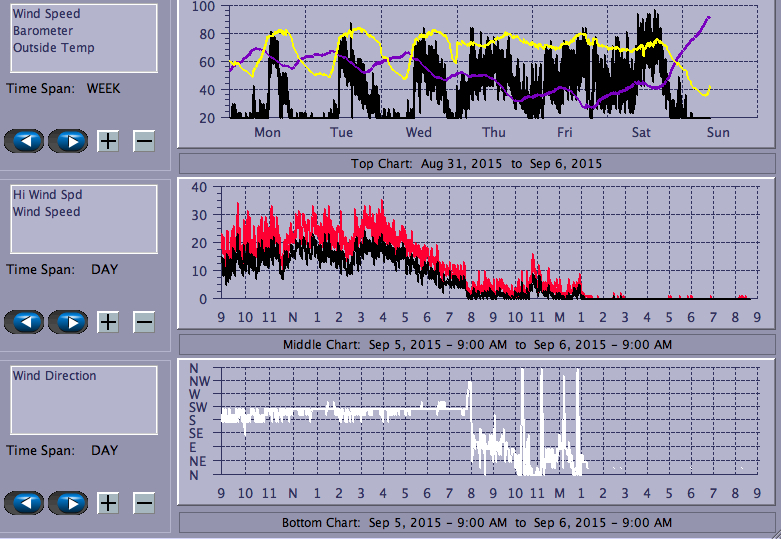Screen dimensions: 781x539
Task: Click the top chart's left arrow button
Action: point(25,141)
